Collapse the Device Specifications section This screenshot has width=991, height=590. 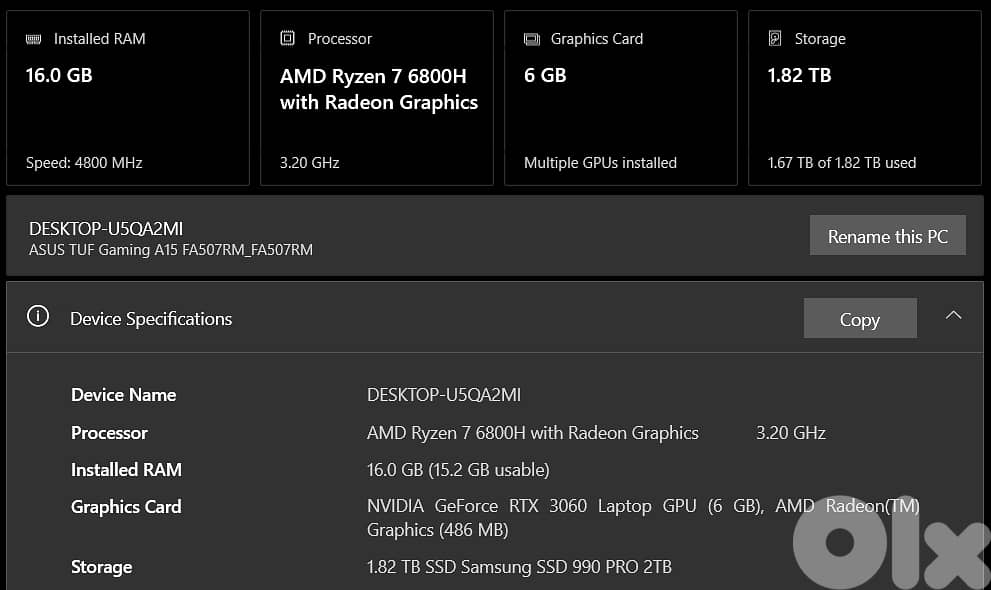[953, 315]
